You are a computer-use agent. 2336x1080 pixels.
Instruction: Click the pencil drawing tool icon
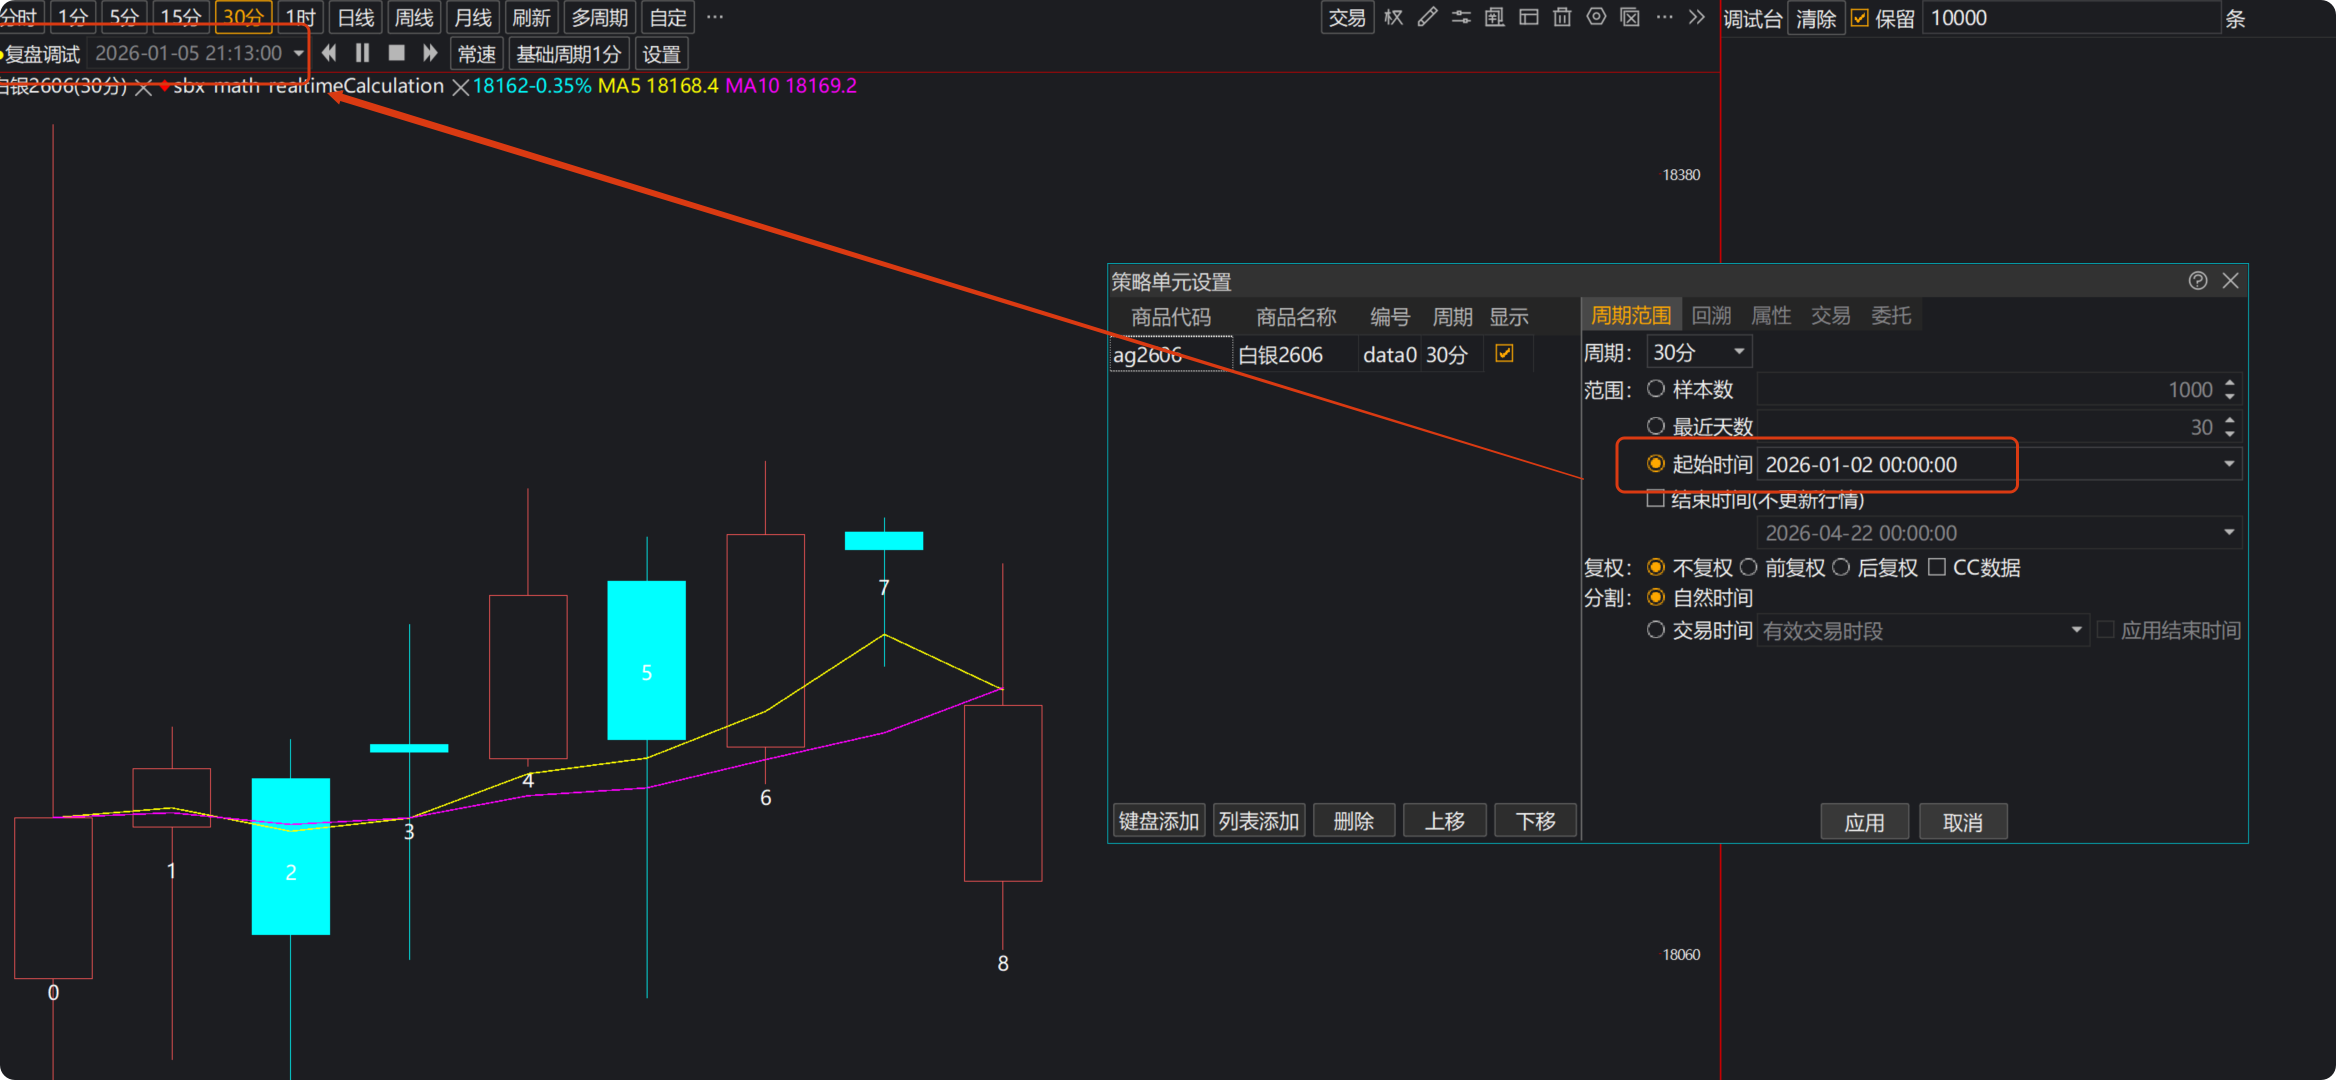1427,17
